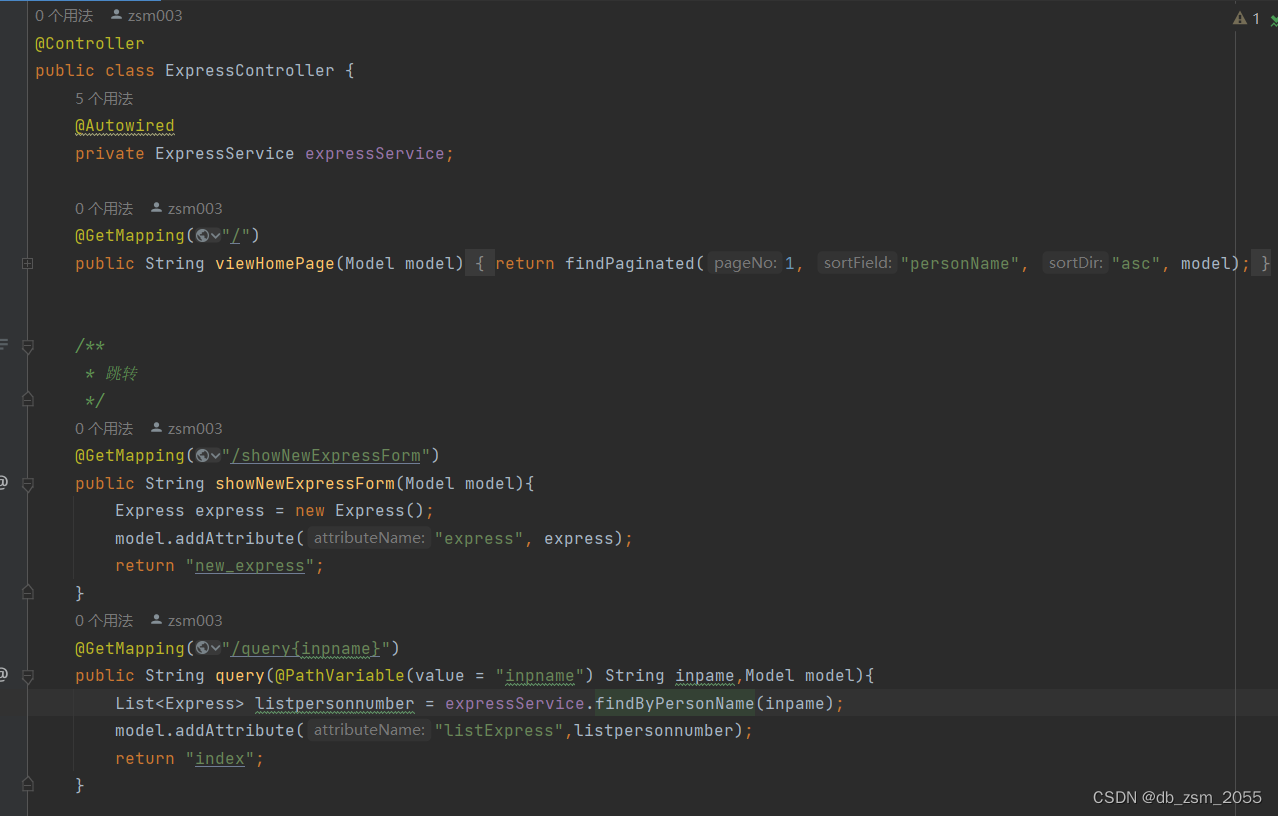The height and width of the screenshot is (816, 1278).
Task: Click the "/query{inpname}" URL string
Action: point(306,649)
